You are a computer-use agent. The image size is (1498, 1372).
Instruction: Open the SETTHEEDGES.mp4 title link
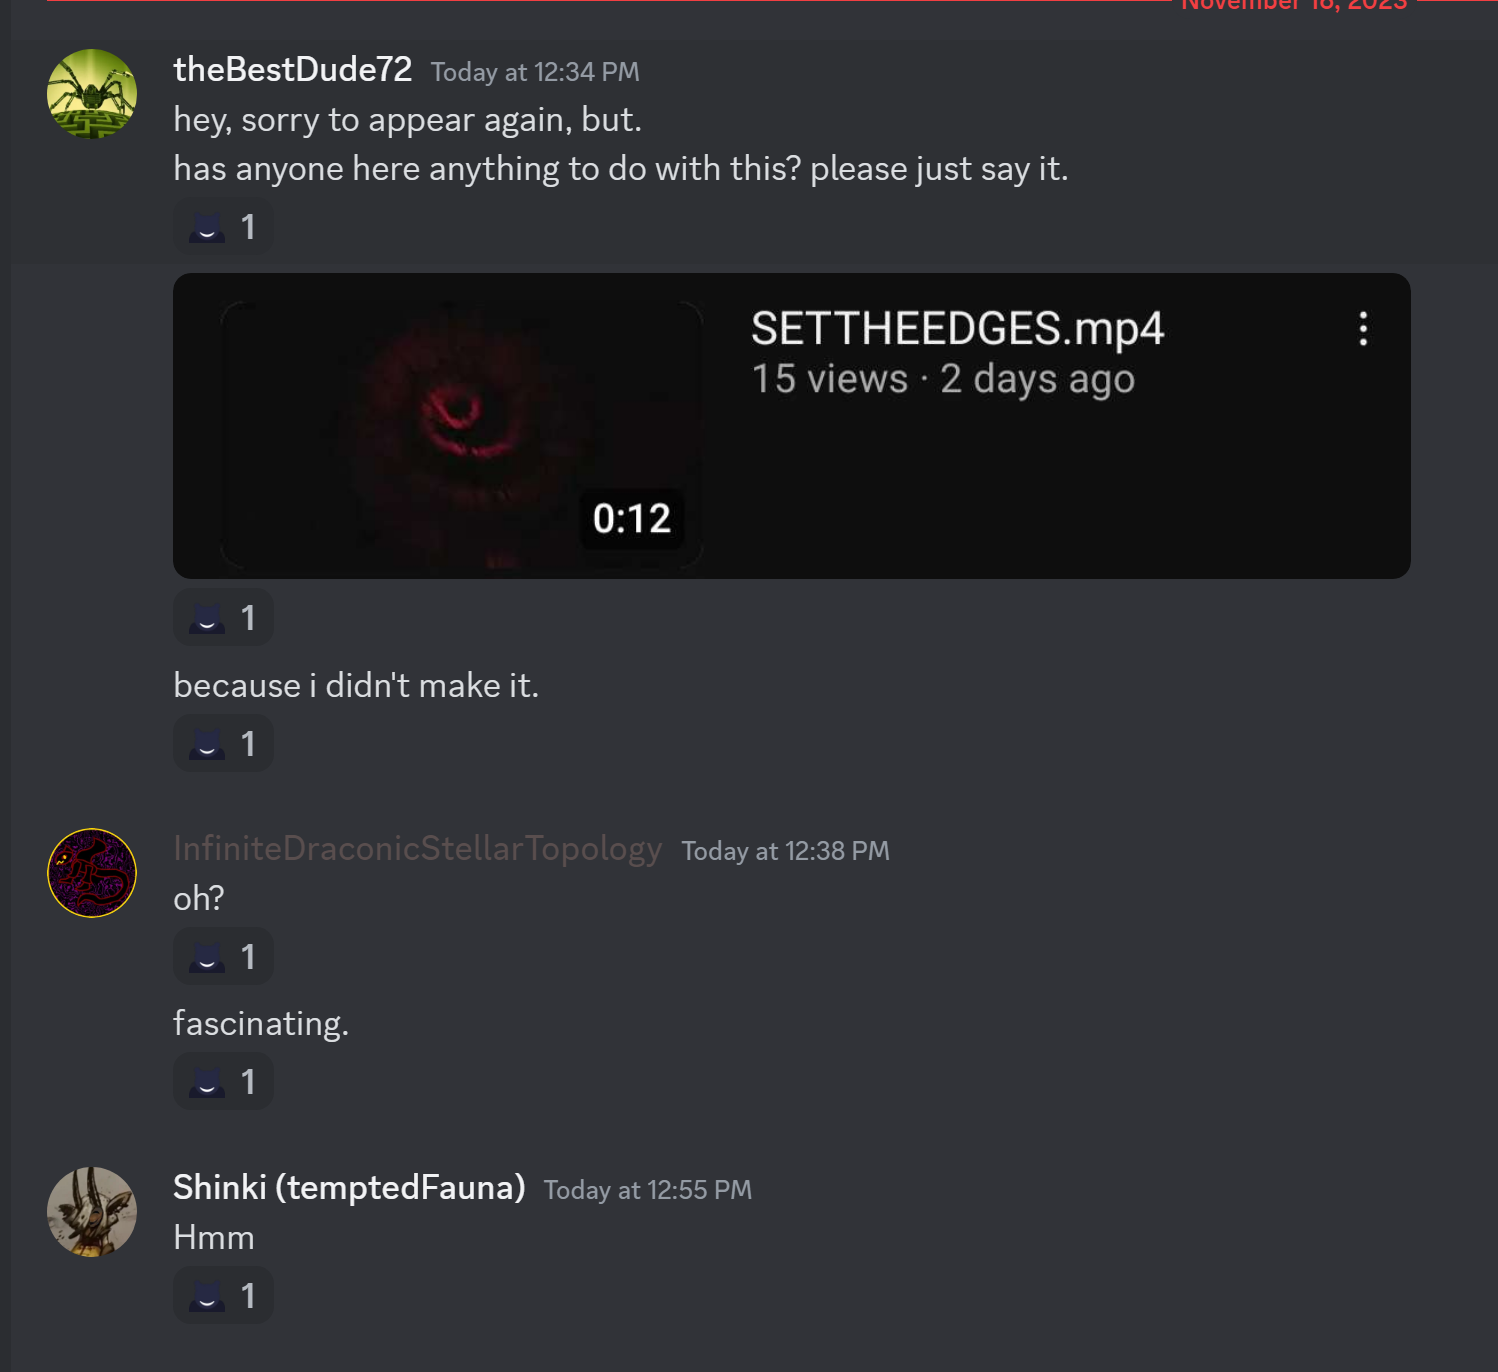pos(957,329)
